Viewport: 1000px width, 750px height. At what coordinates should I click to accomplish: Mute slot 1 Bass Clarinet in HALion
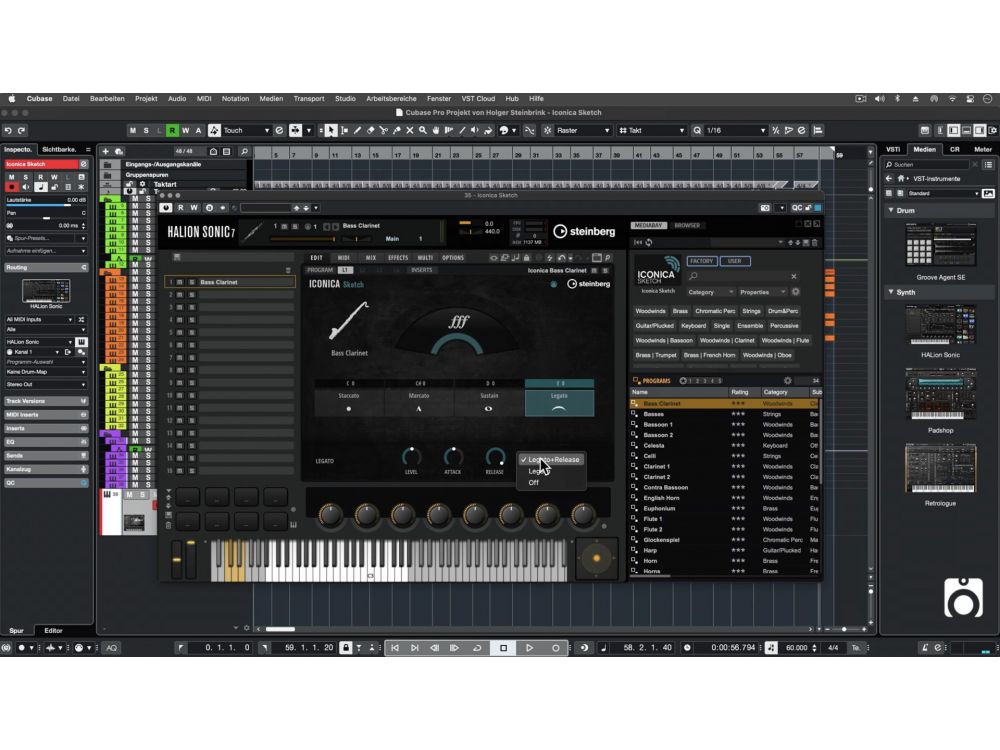[x=180, y=282]
